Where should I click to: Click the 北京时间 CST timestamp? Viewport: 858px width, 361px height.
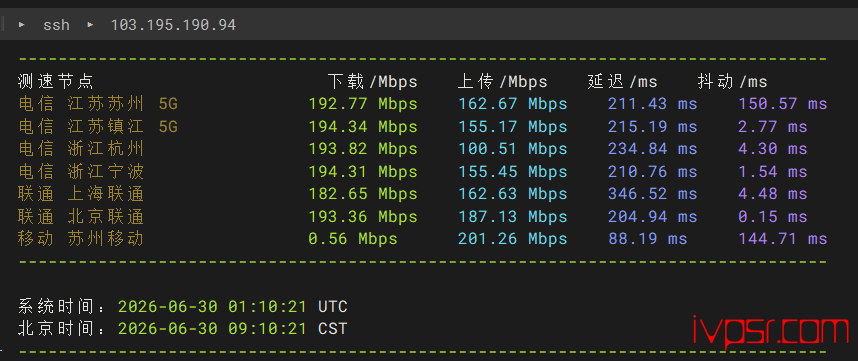(233, 329)
